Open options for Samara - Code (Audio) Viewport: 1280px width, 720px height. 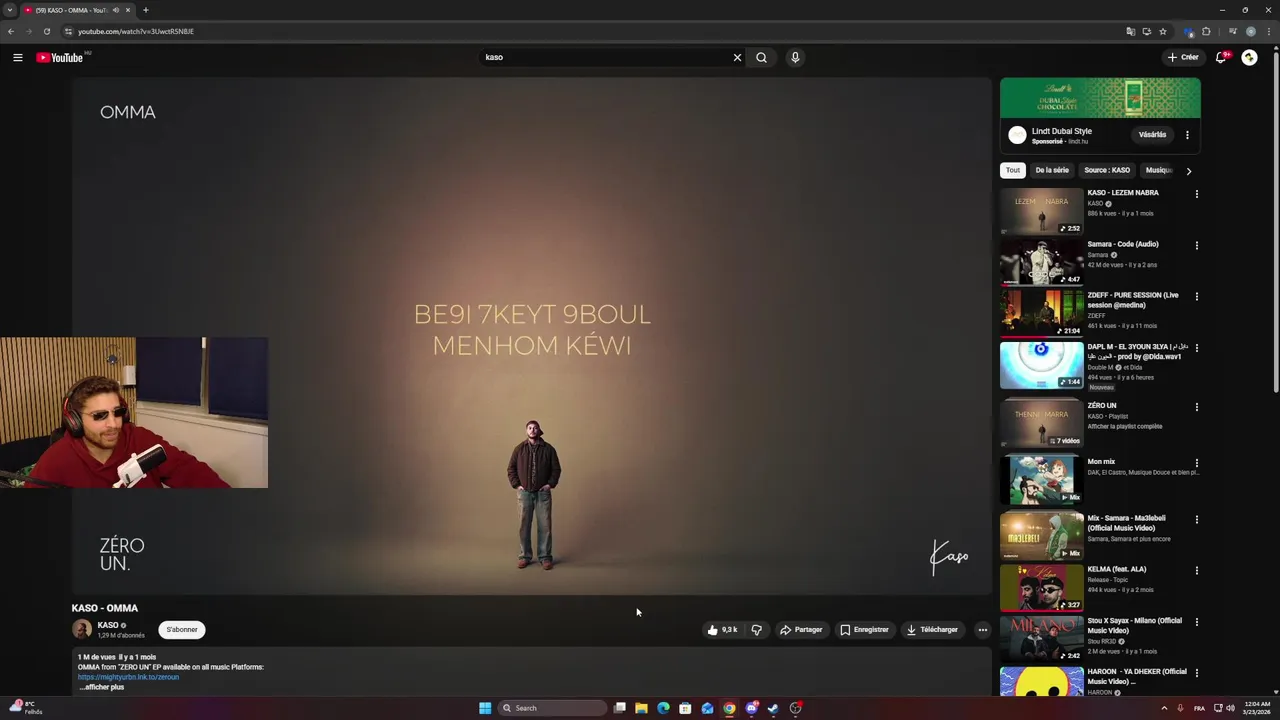[x=1196, y=245]
